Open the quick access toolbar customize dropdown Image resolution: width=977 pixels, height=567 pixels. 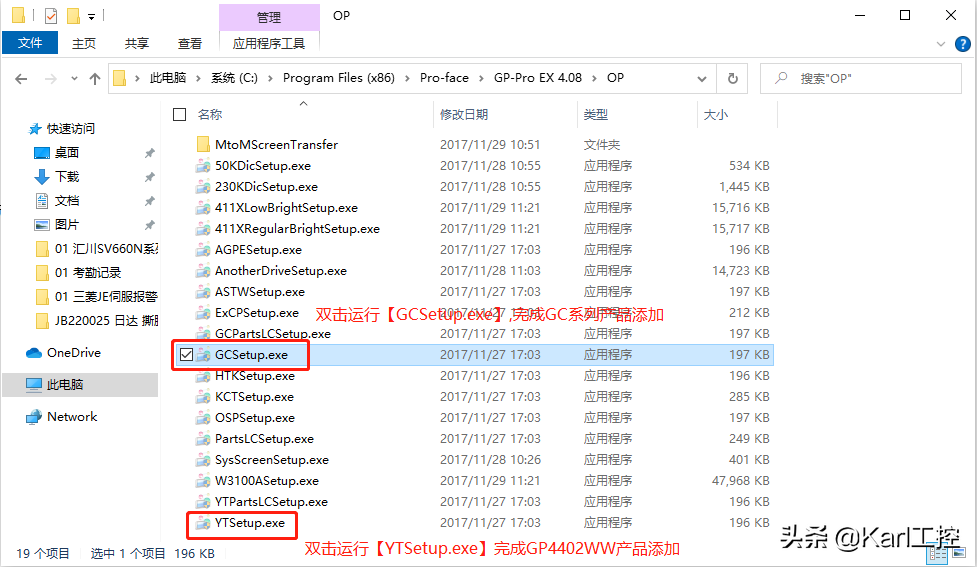(x=92, y=16)
